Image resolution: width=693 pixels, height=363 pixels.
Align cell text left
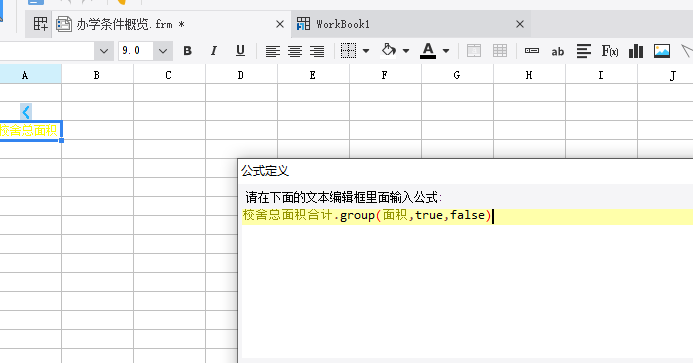point(273,51)
